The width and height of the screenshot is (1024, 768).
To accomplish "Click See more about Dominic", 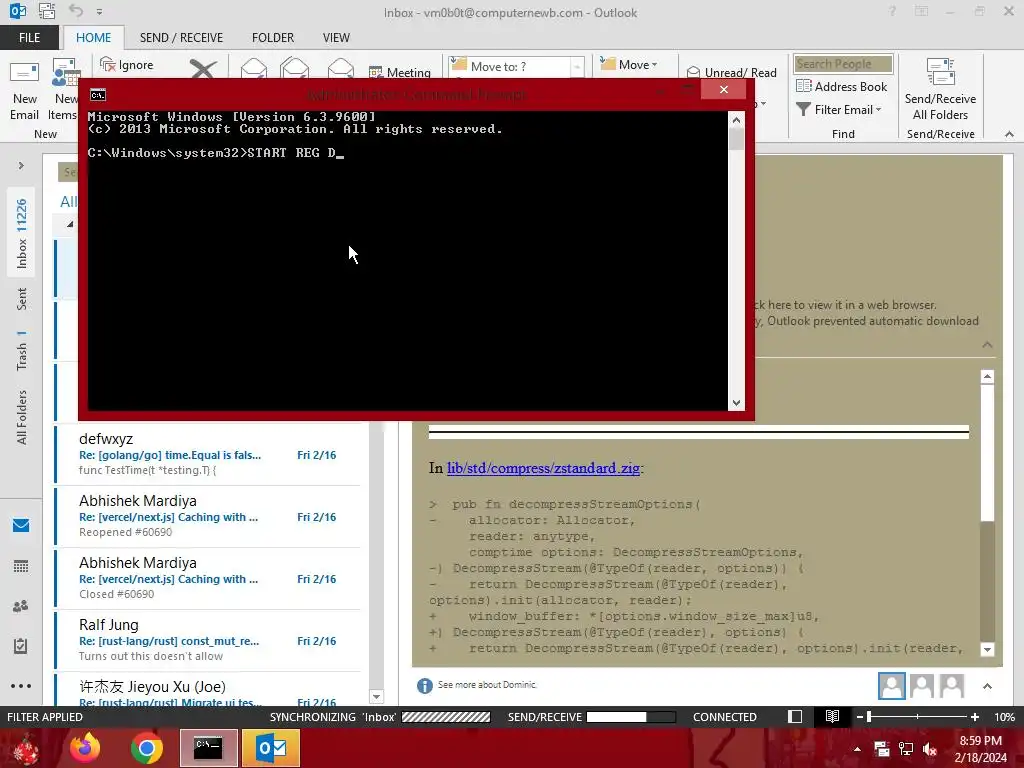I will [487, 684].
